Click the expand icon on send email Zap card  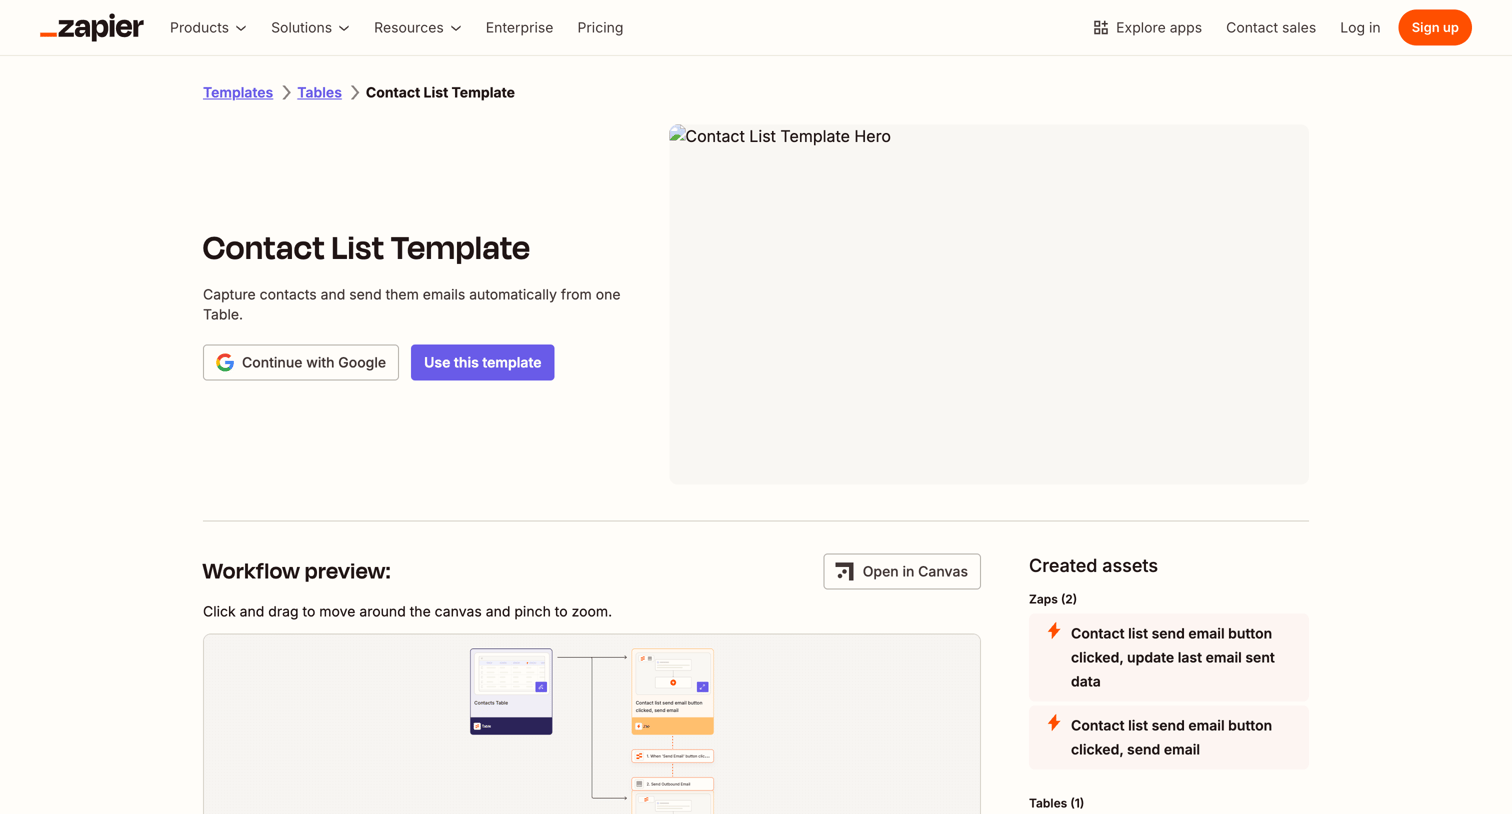pyautogui.click(x=702, y=687)
